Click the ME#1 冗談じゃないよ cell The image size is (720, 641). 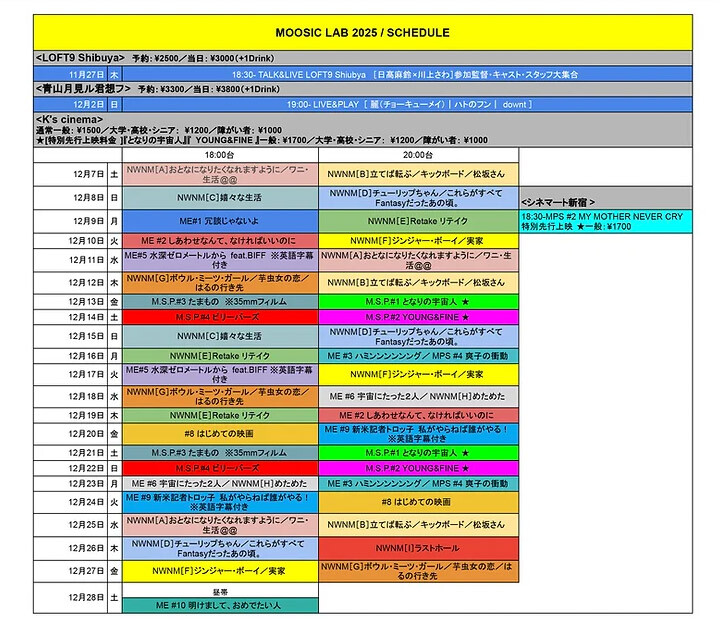pyautogui.click(x=220, y=221)
